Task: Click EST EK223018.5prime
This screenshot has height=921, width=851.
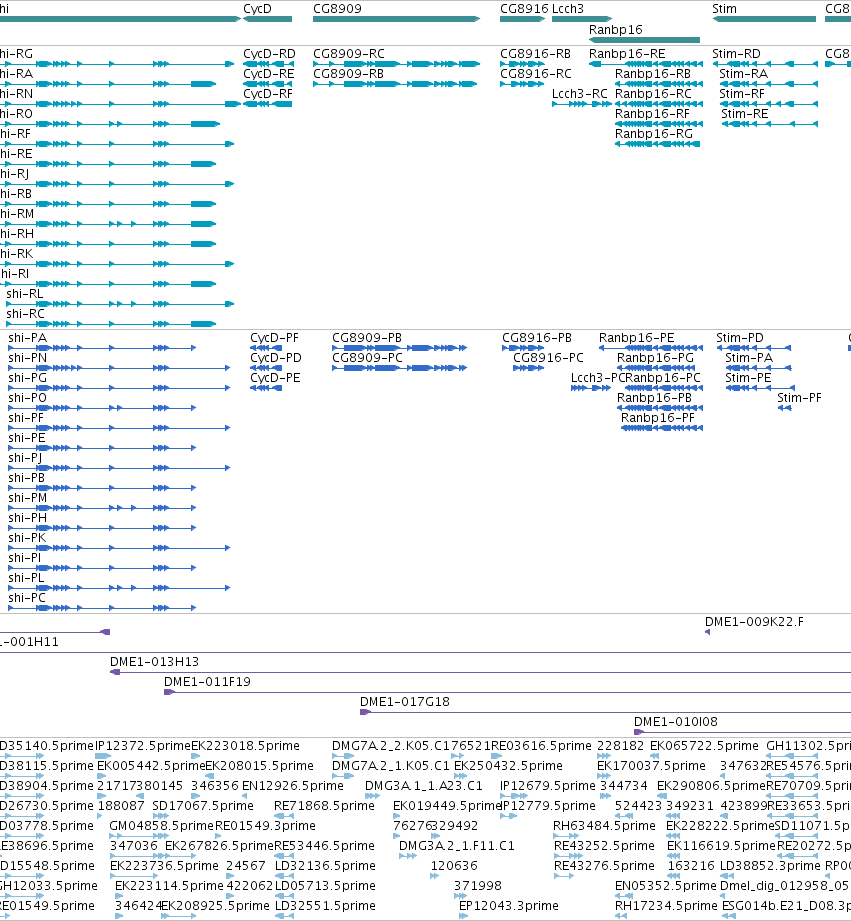Action: 245,745
